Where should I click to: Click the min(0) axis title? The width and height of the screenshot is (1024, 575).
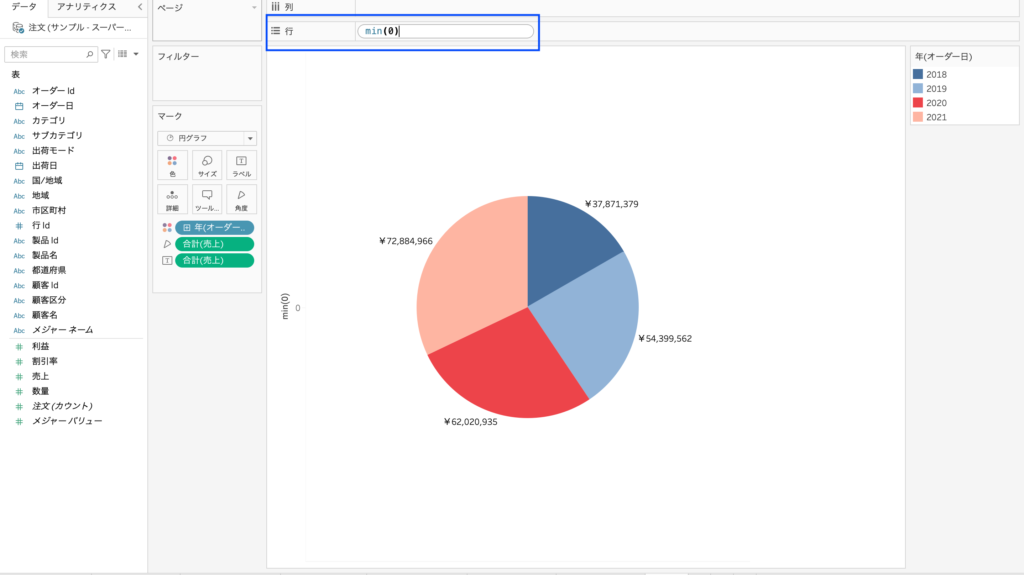(x=285, y=306)
